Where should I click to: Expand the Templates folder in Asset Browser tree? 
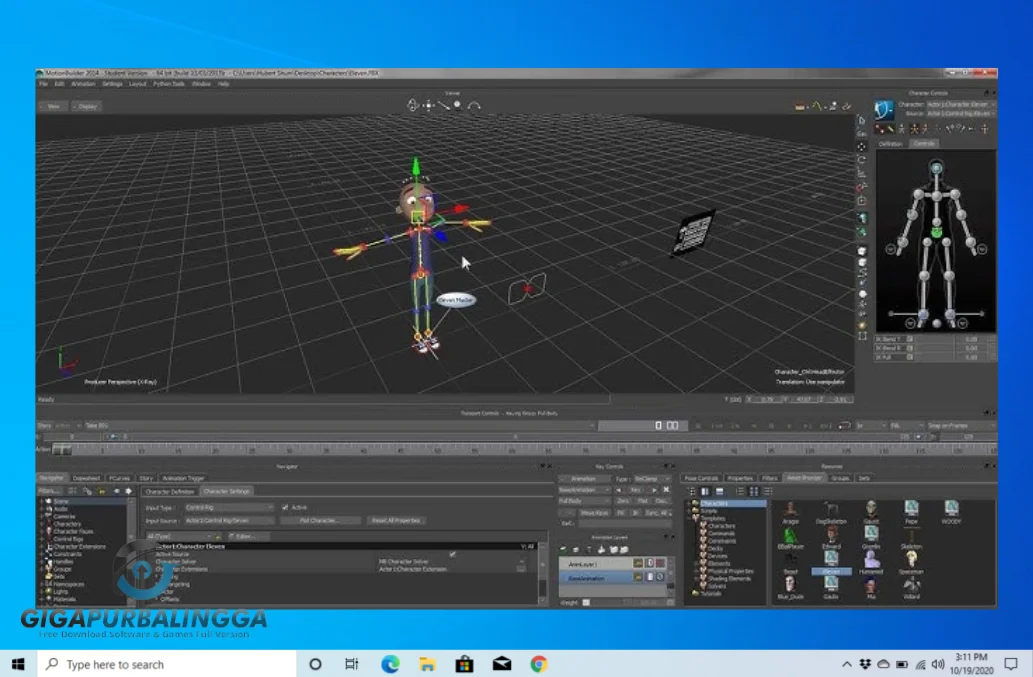(x=694, y=518)
